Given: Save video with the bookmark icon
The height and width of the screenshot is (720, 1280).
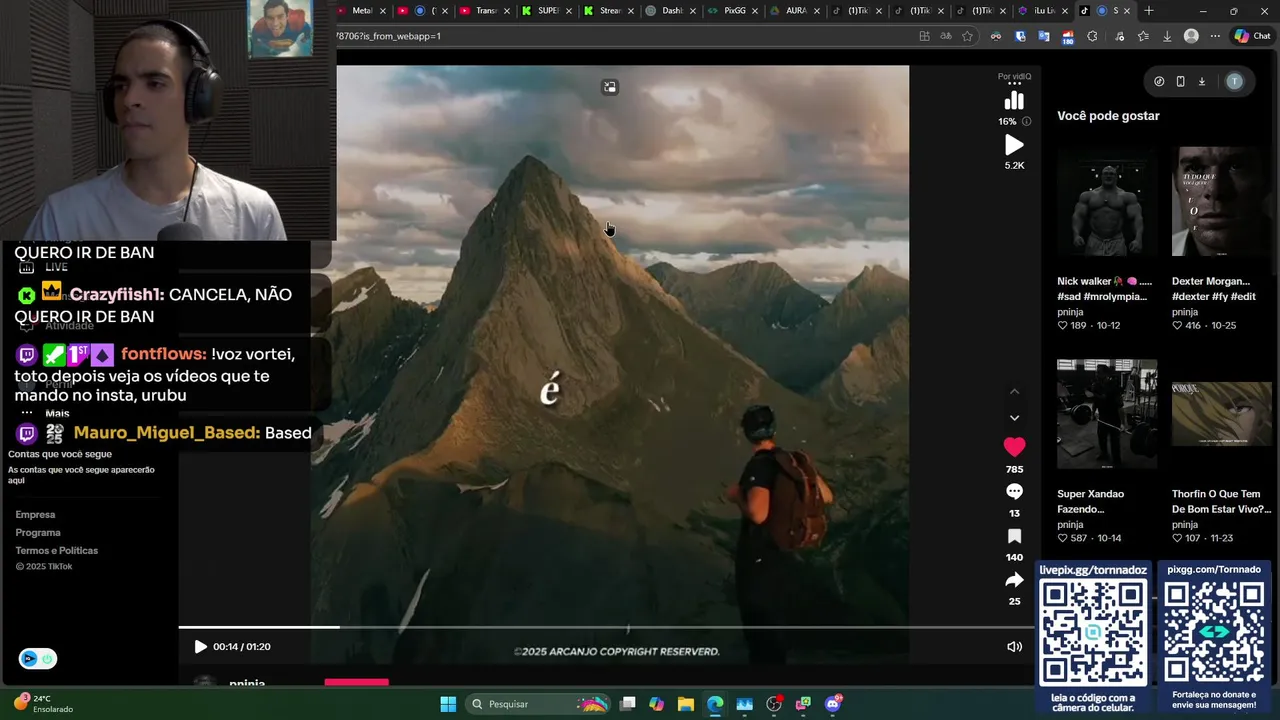Looking at the screenshot, I should tap(1014, 536).
